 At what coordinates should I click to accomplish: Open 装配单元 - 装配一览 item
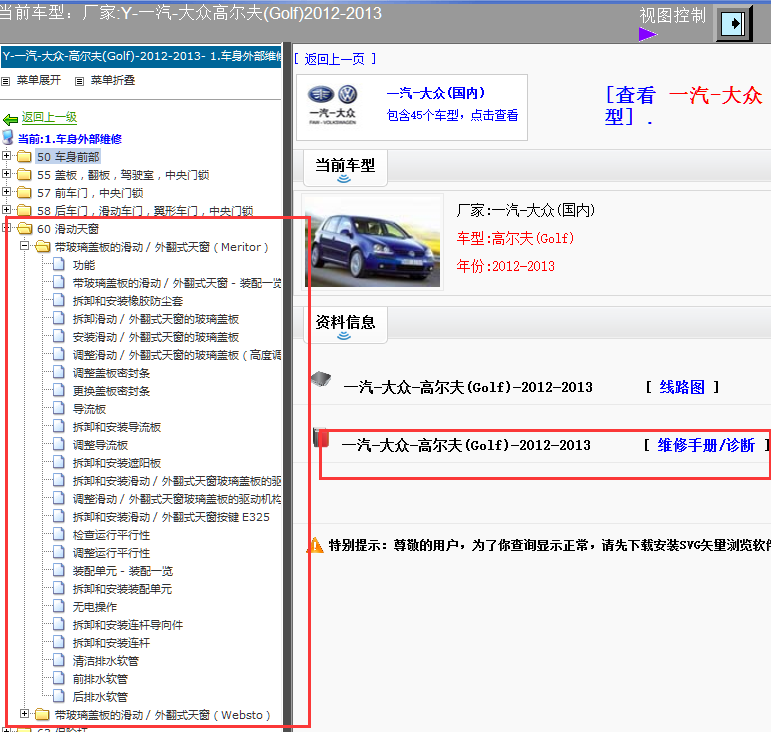coord(123,571)
